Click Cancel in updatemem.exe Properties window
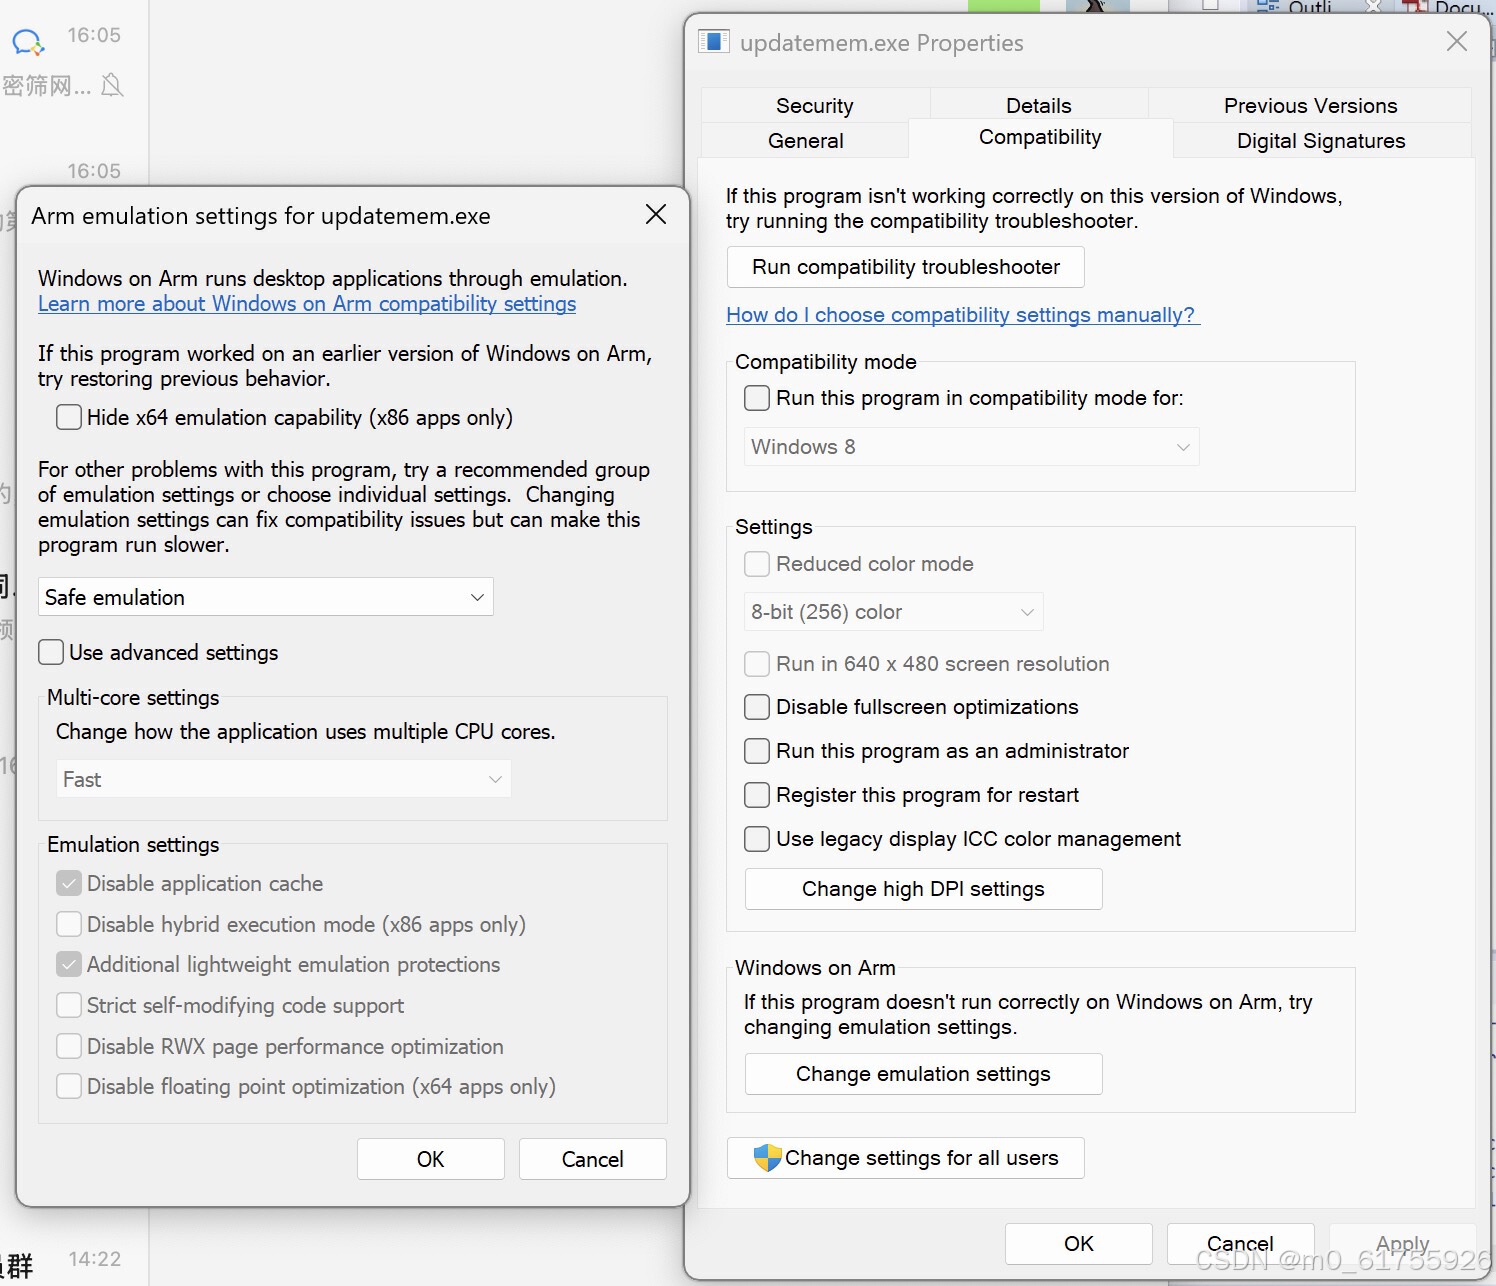The image size is (1496, 1286). click(1241, 1244)
